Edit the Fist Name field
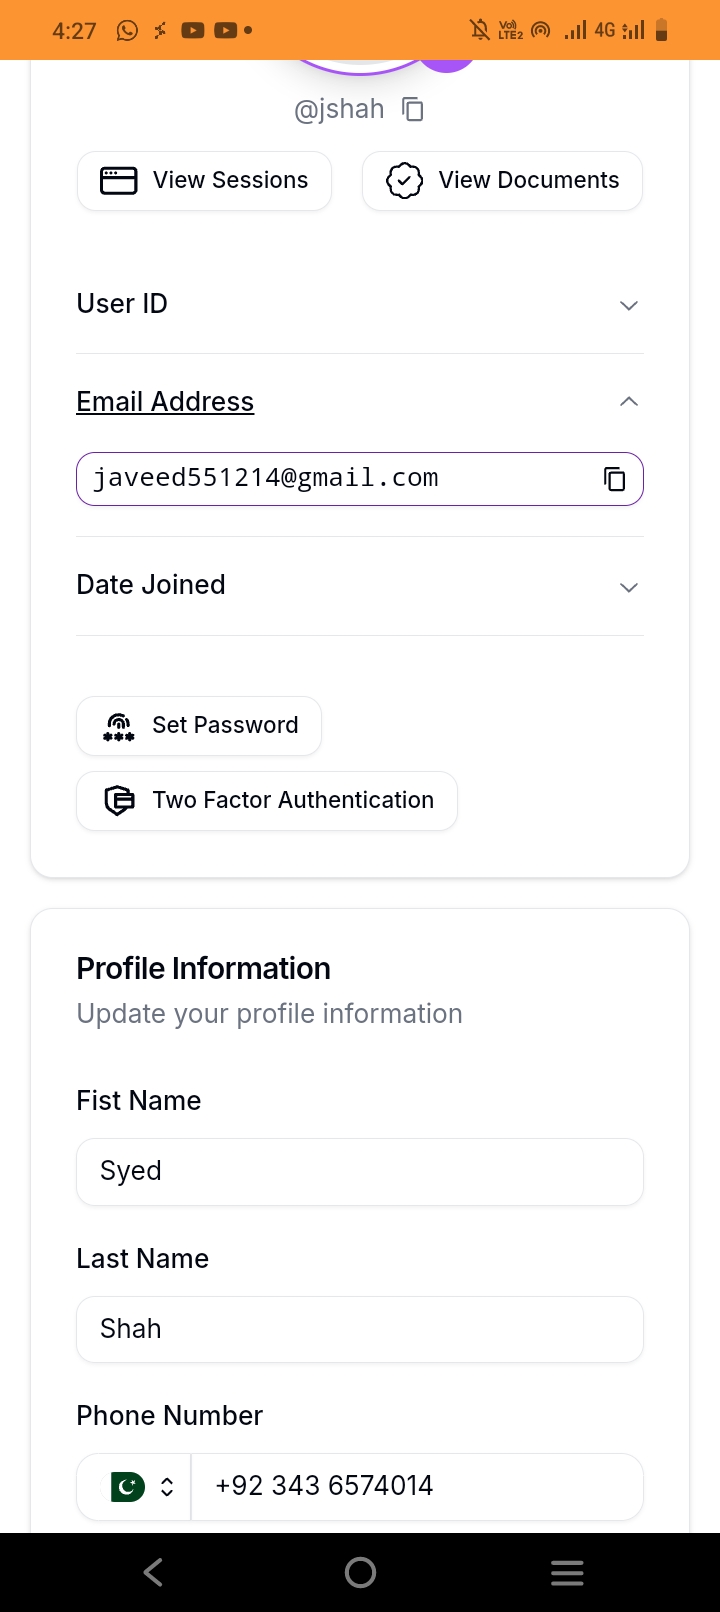Viewport: 720px width, 1612px height. tap(360, 1172)
